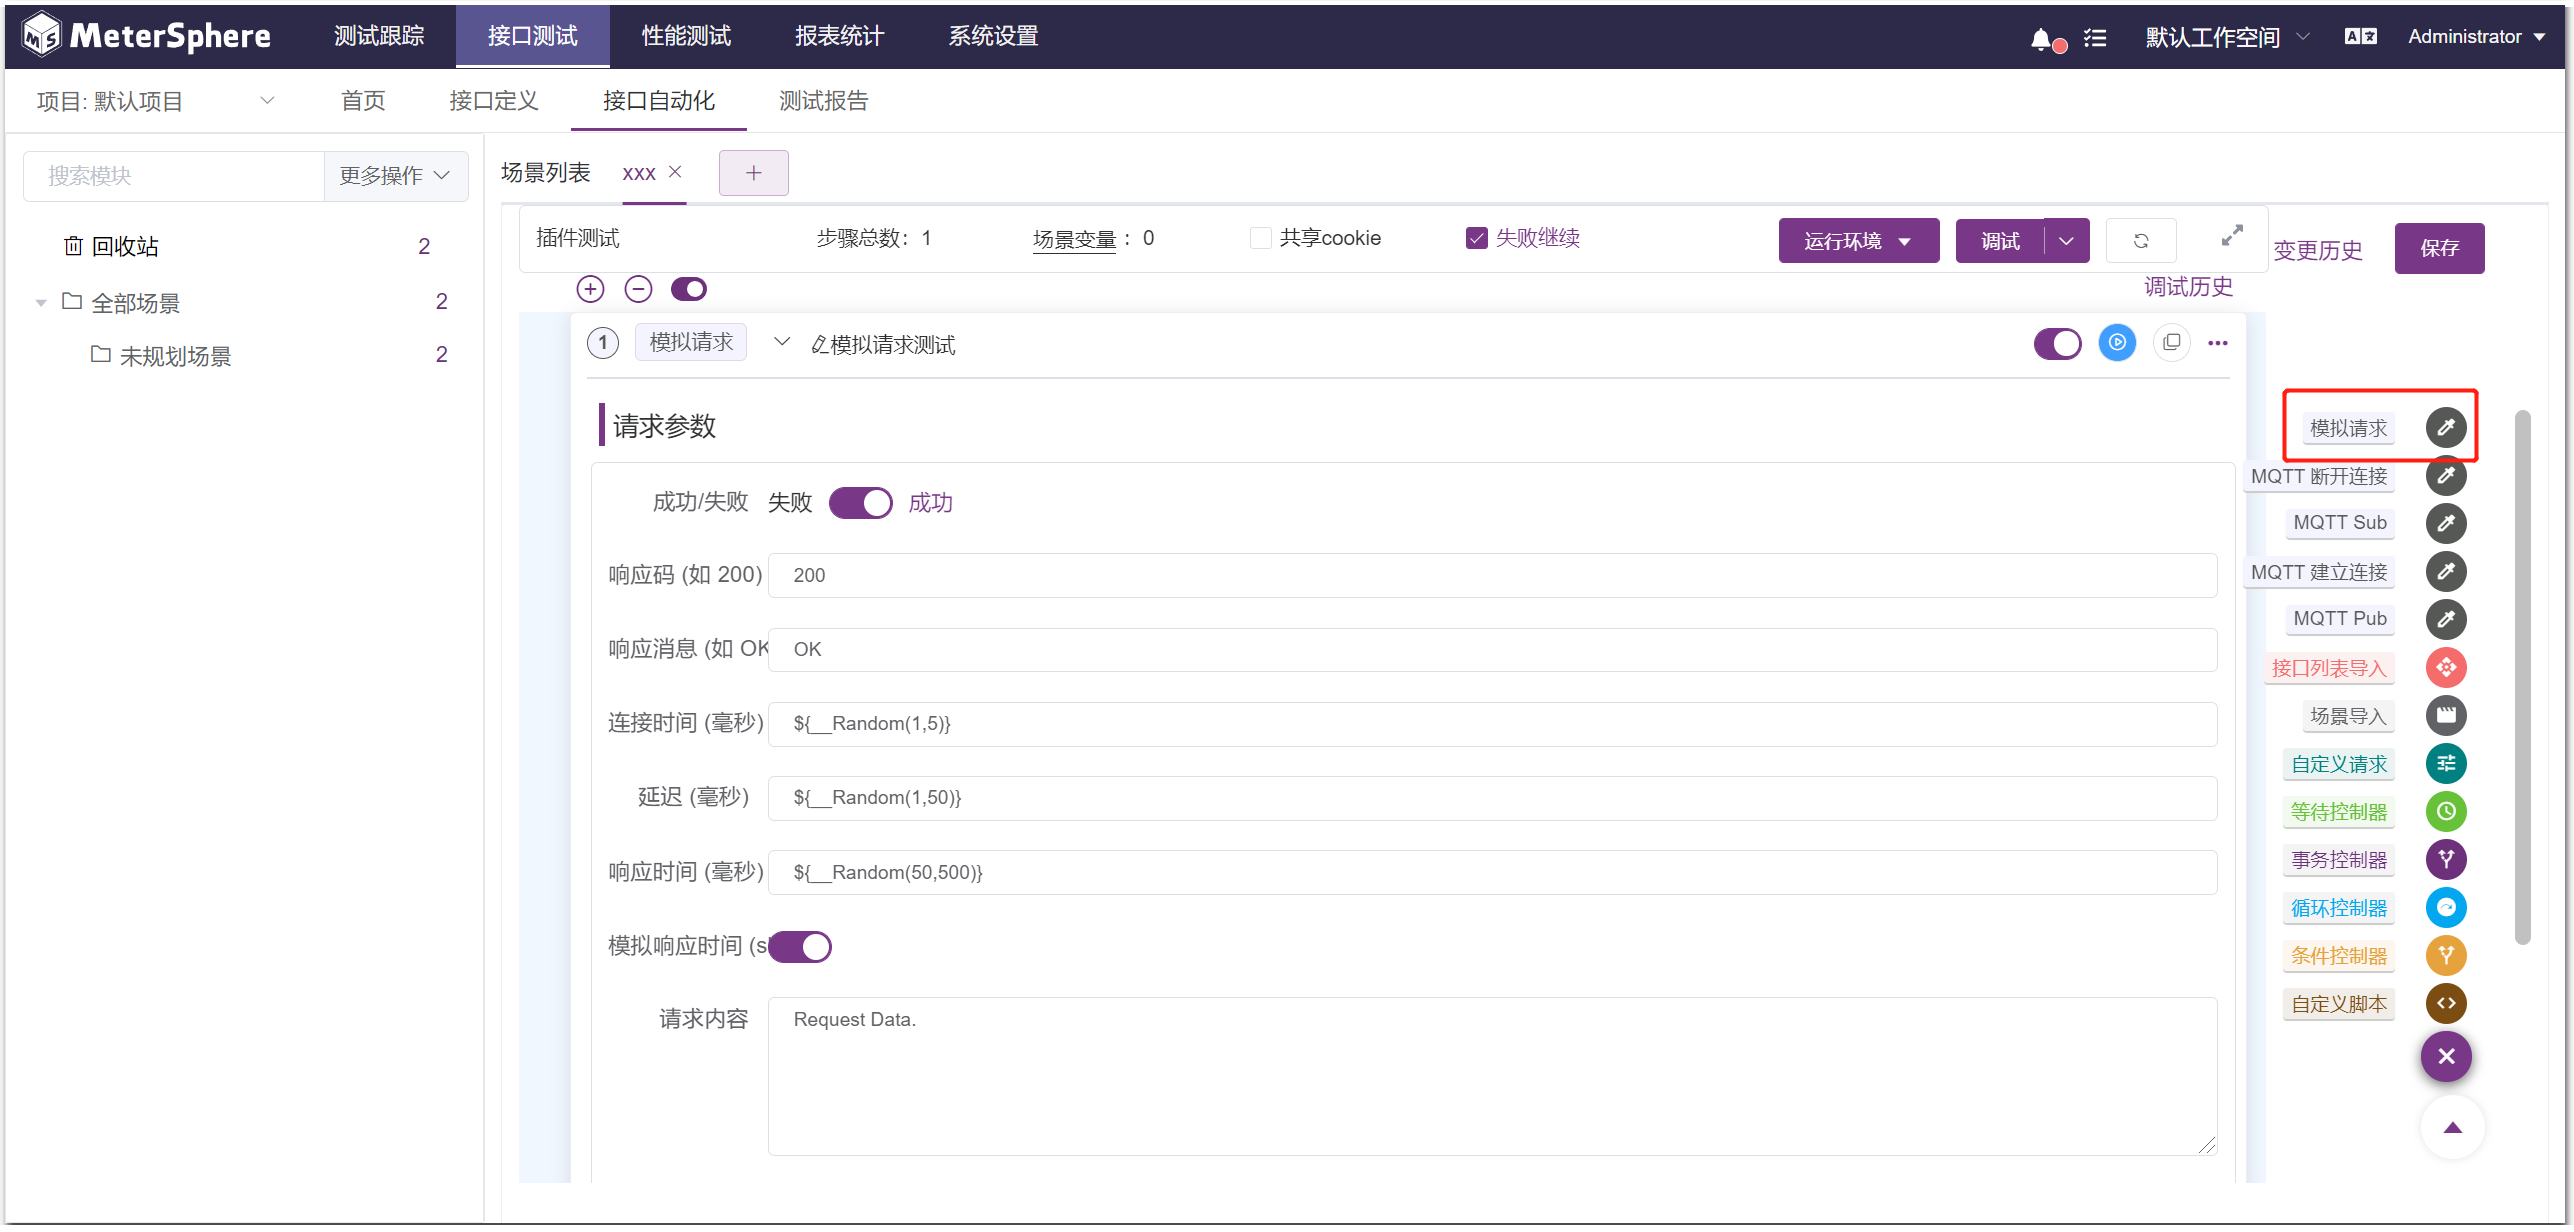Collapse the 全部场景 tree node
2574x1232 pixels.
[x=41, y=303]
